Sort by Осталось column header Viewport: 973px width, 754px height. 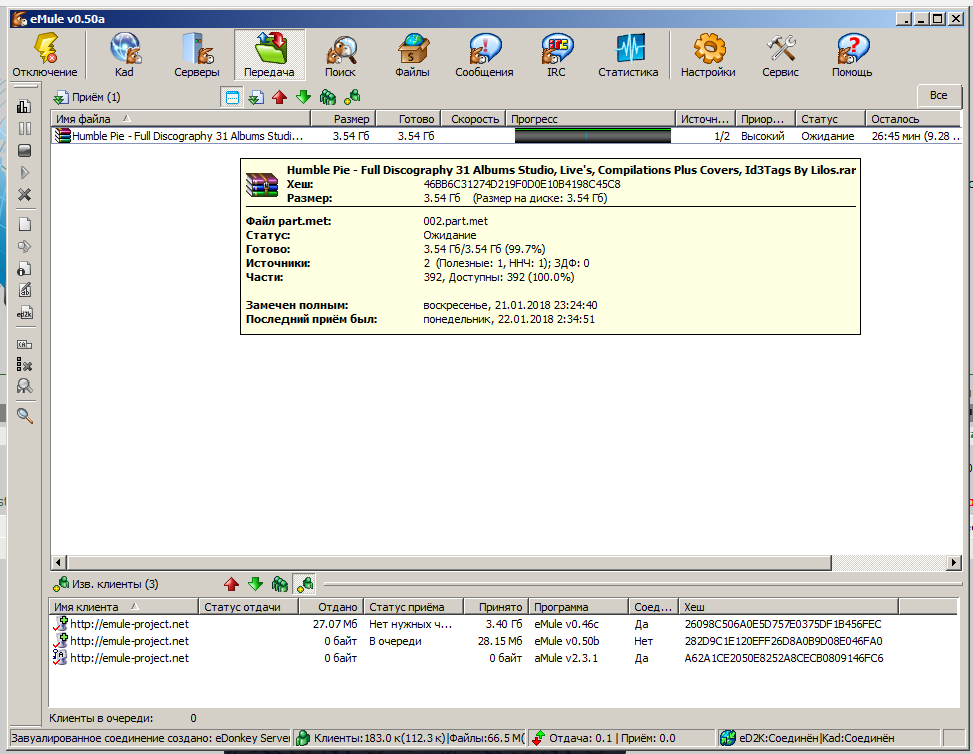913,119
